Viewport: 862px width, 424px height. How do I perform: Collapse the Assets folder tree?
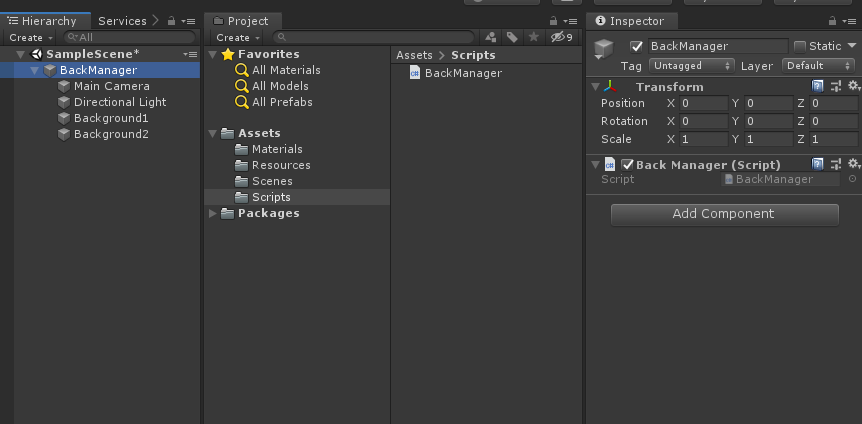pos(212,134)
